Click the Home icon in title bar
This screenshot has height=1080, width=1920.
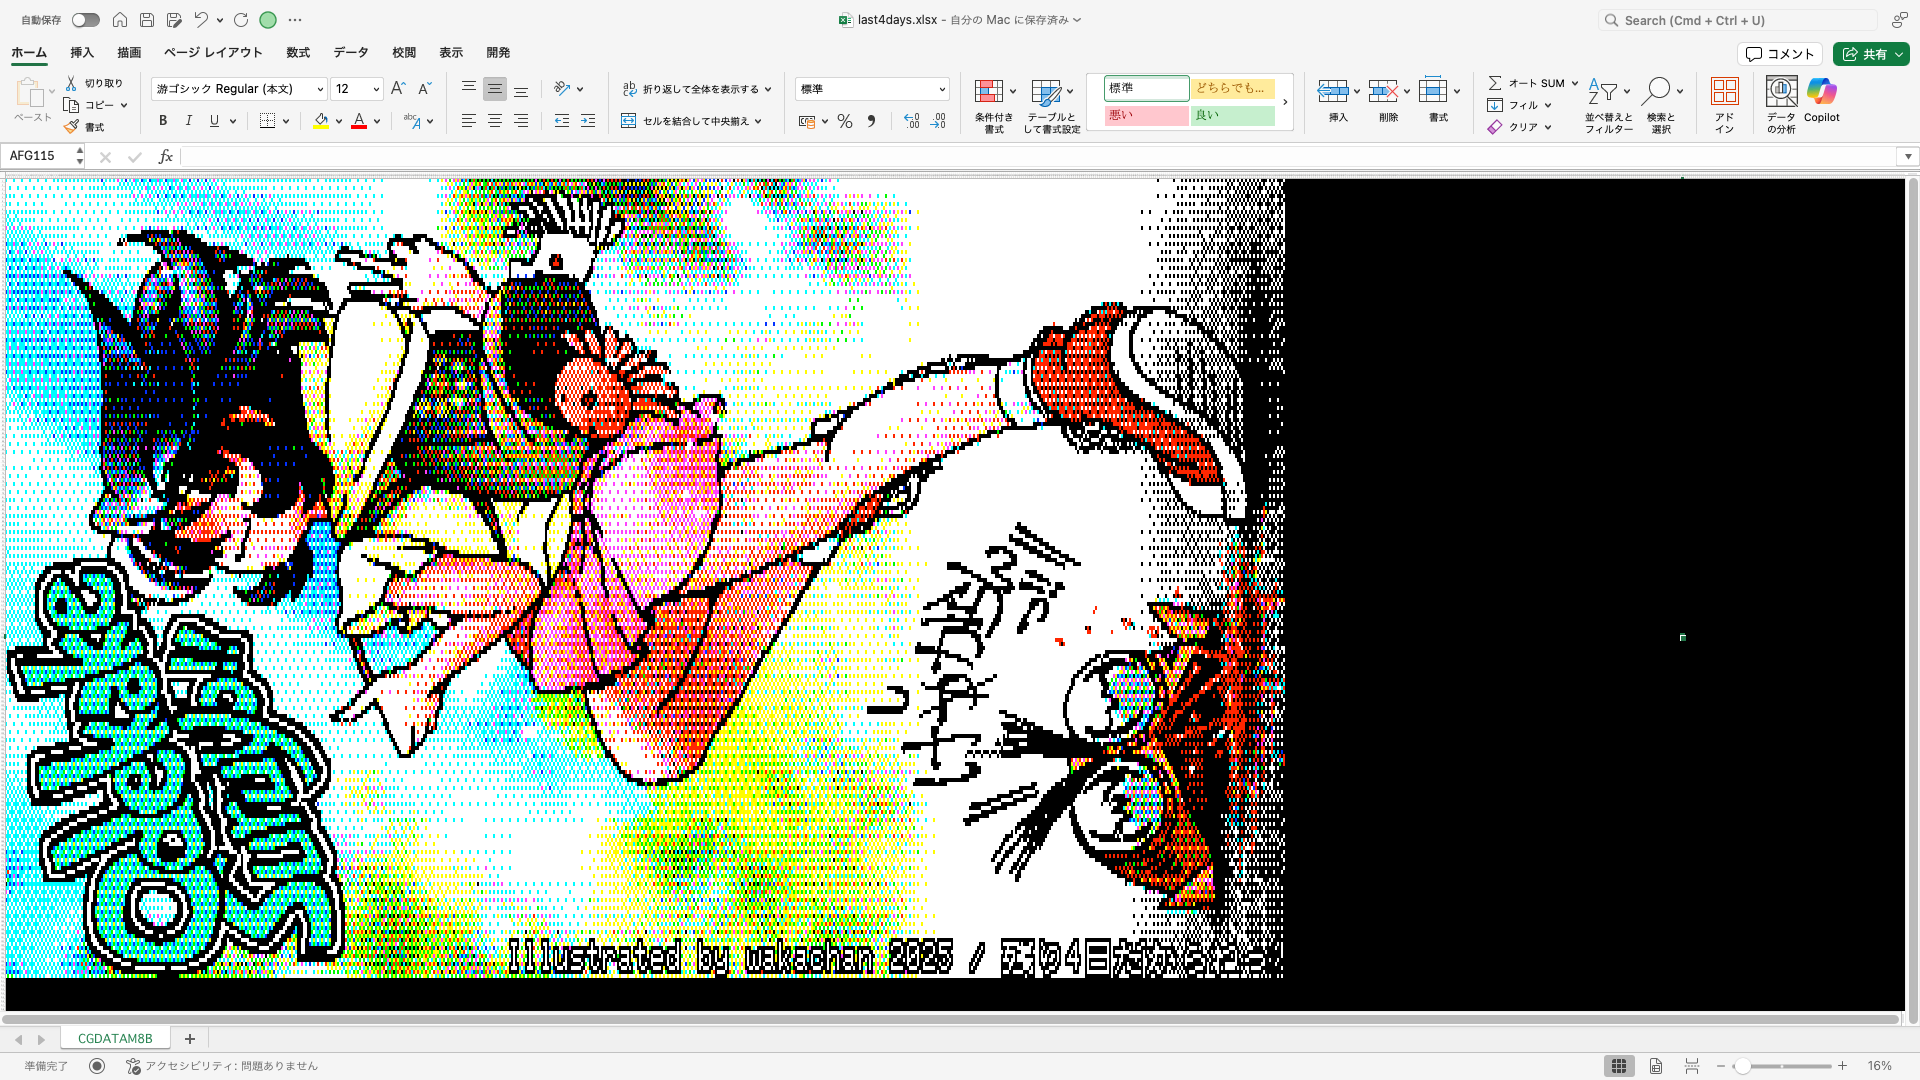120,20
